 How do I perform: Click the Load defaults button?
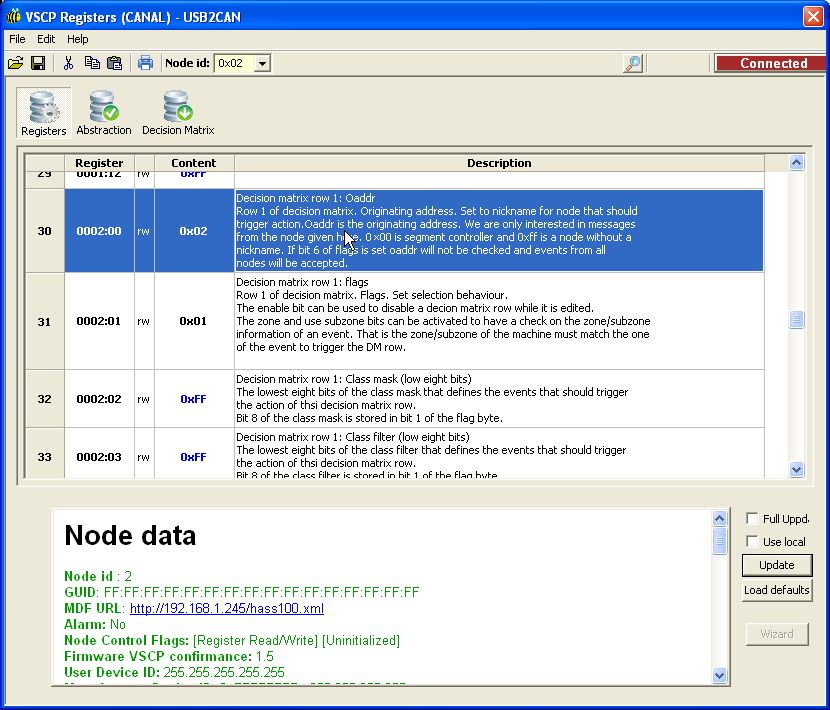coord(776,590)
